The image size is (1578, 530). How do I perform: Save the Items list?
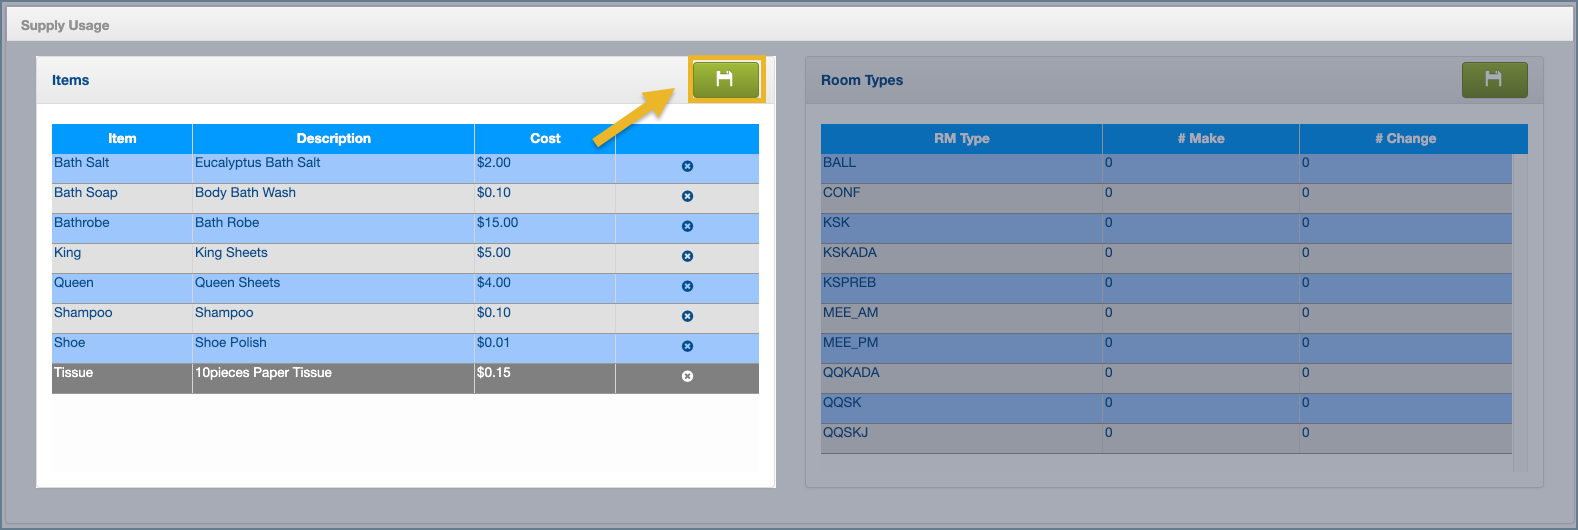725,80
